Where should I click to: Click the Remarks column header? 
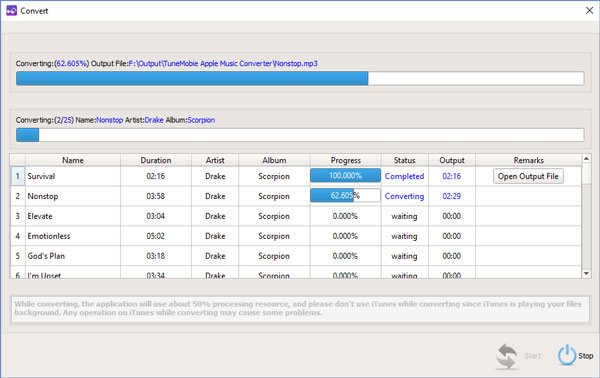(528, 160)
